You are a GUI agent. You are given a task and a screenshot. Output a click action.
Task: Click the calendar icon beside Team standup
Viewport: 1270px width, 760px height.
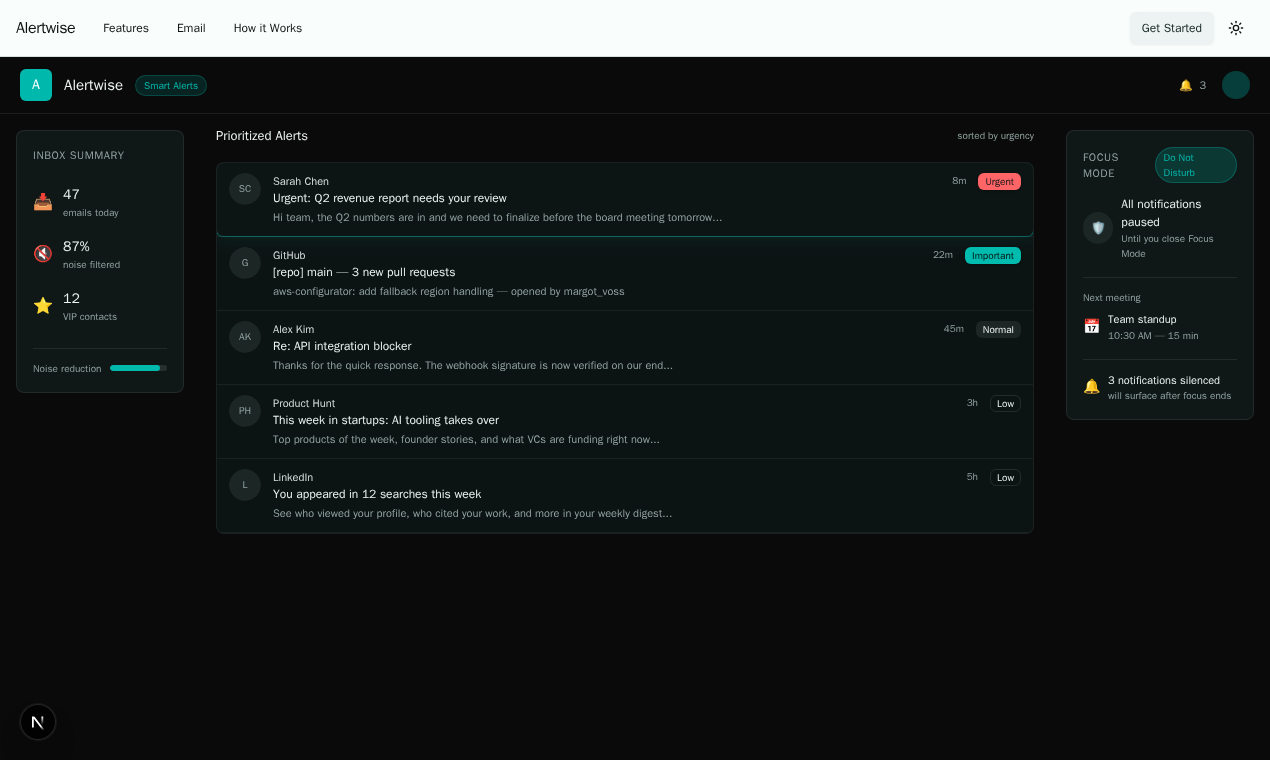1092,327
